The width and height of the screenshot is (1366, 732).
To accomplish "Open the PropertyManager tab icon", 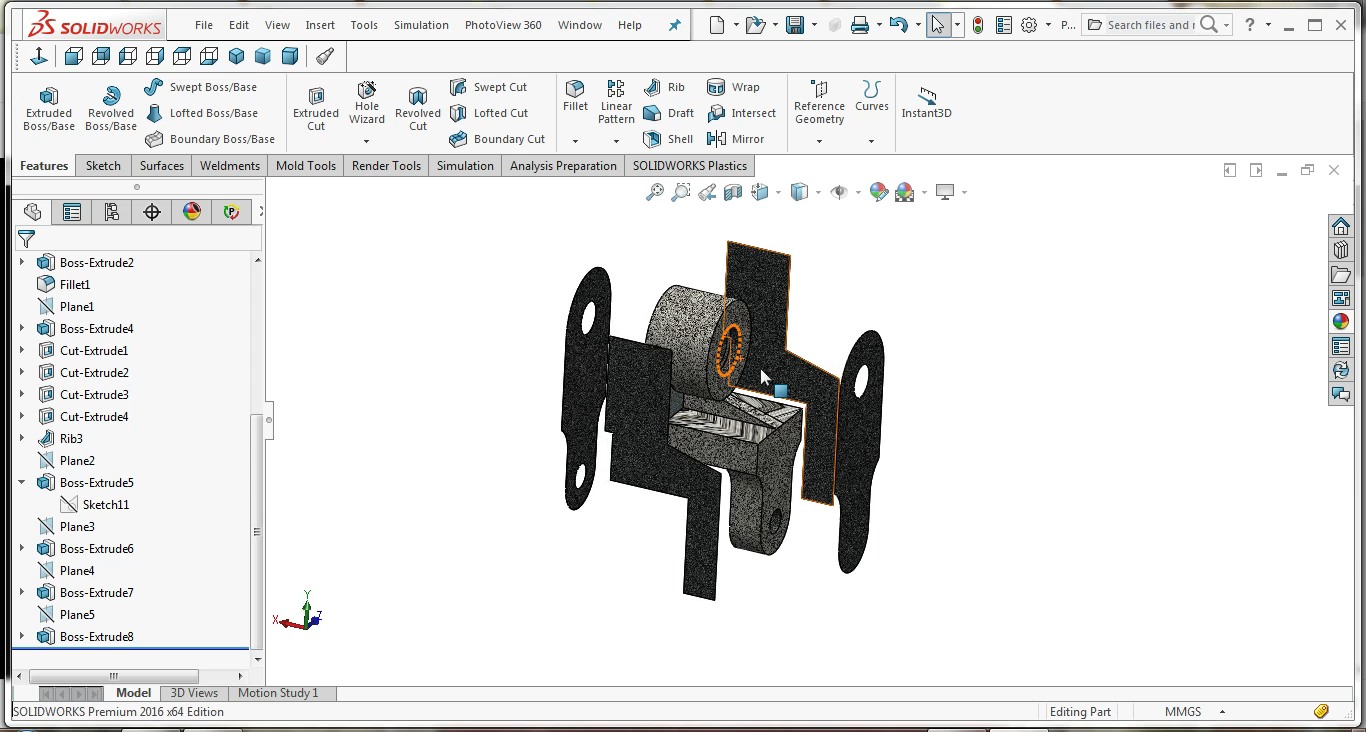I will pos(72,212).
